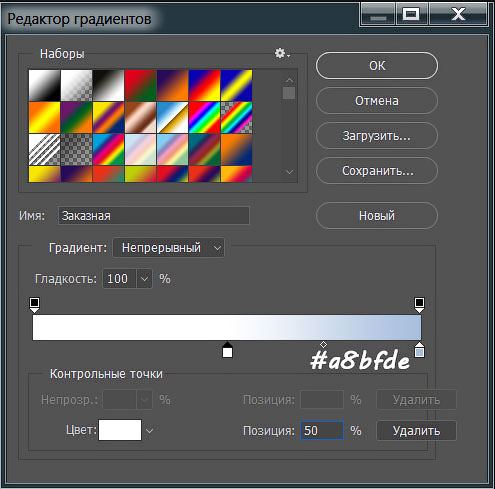495x489 pixels.
Task: Create a gradient with Новый button
Action: pyautogui.click(x=377, y=216)
